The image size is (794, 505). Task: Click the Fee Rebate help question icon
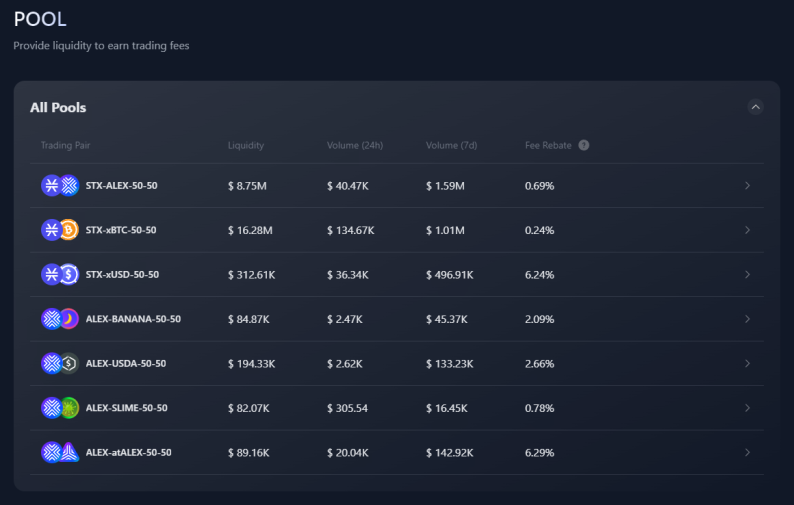[x=583, y=145]
